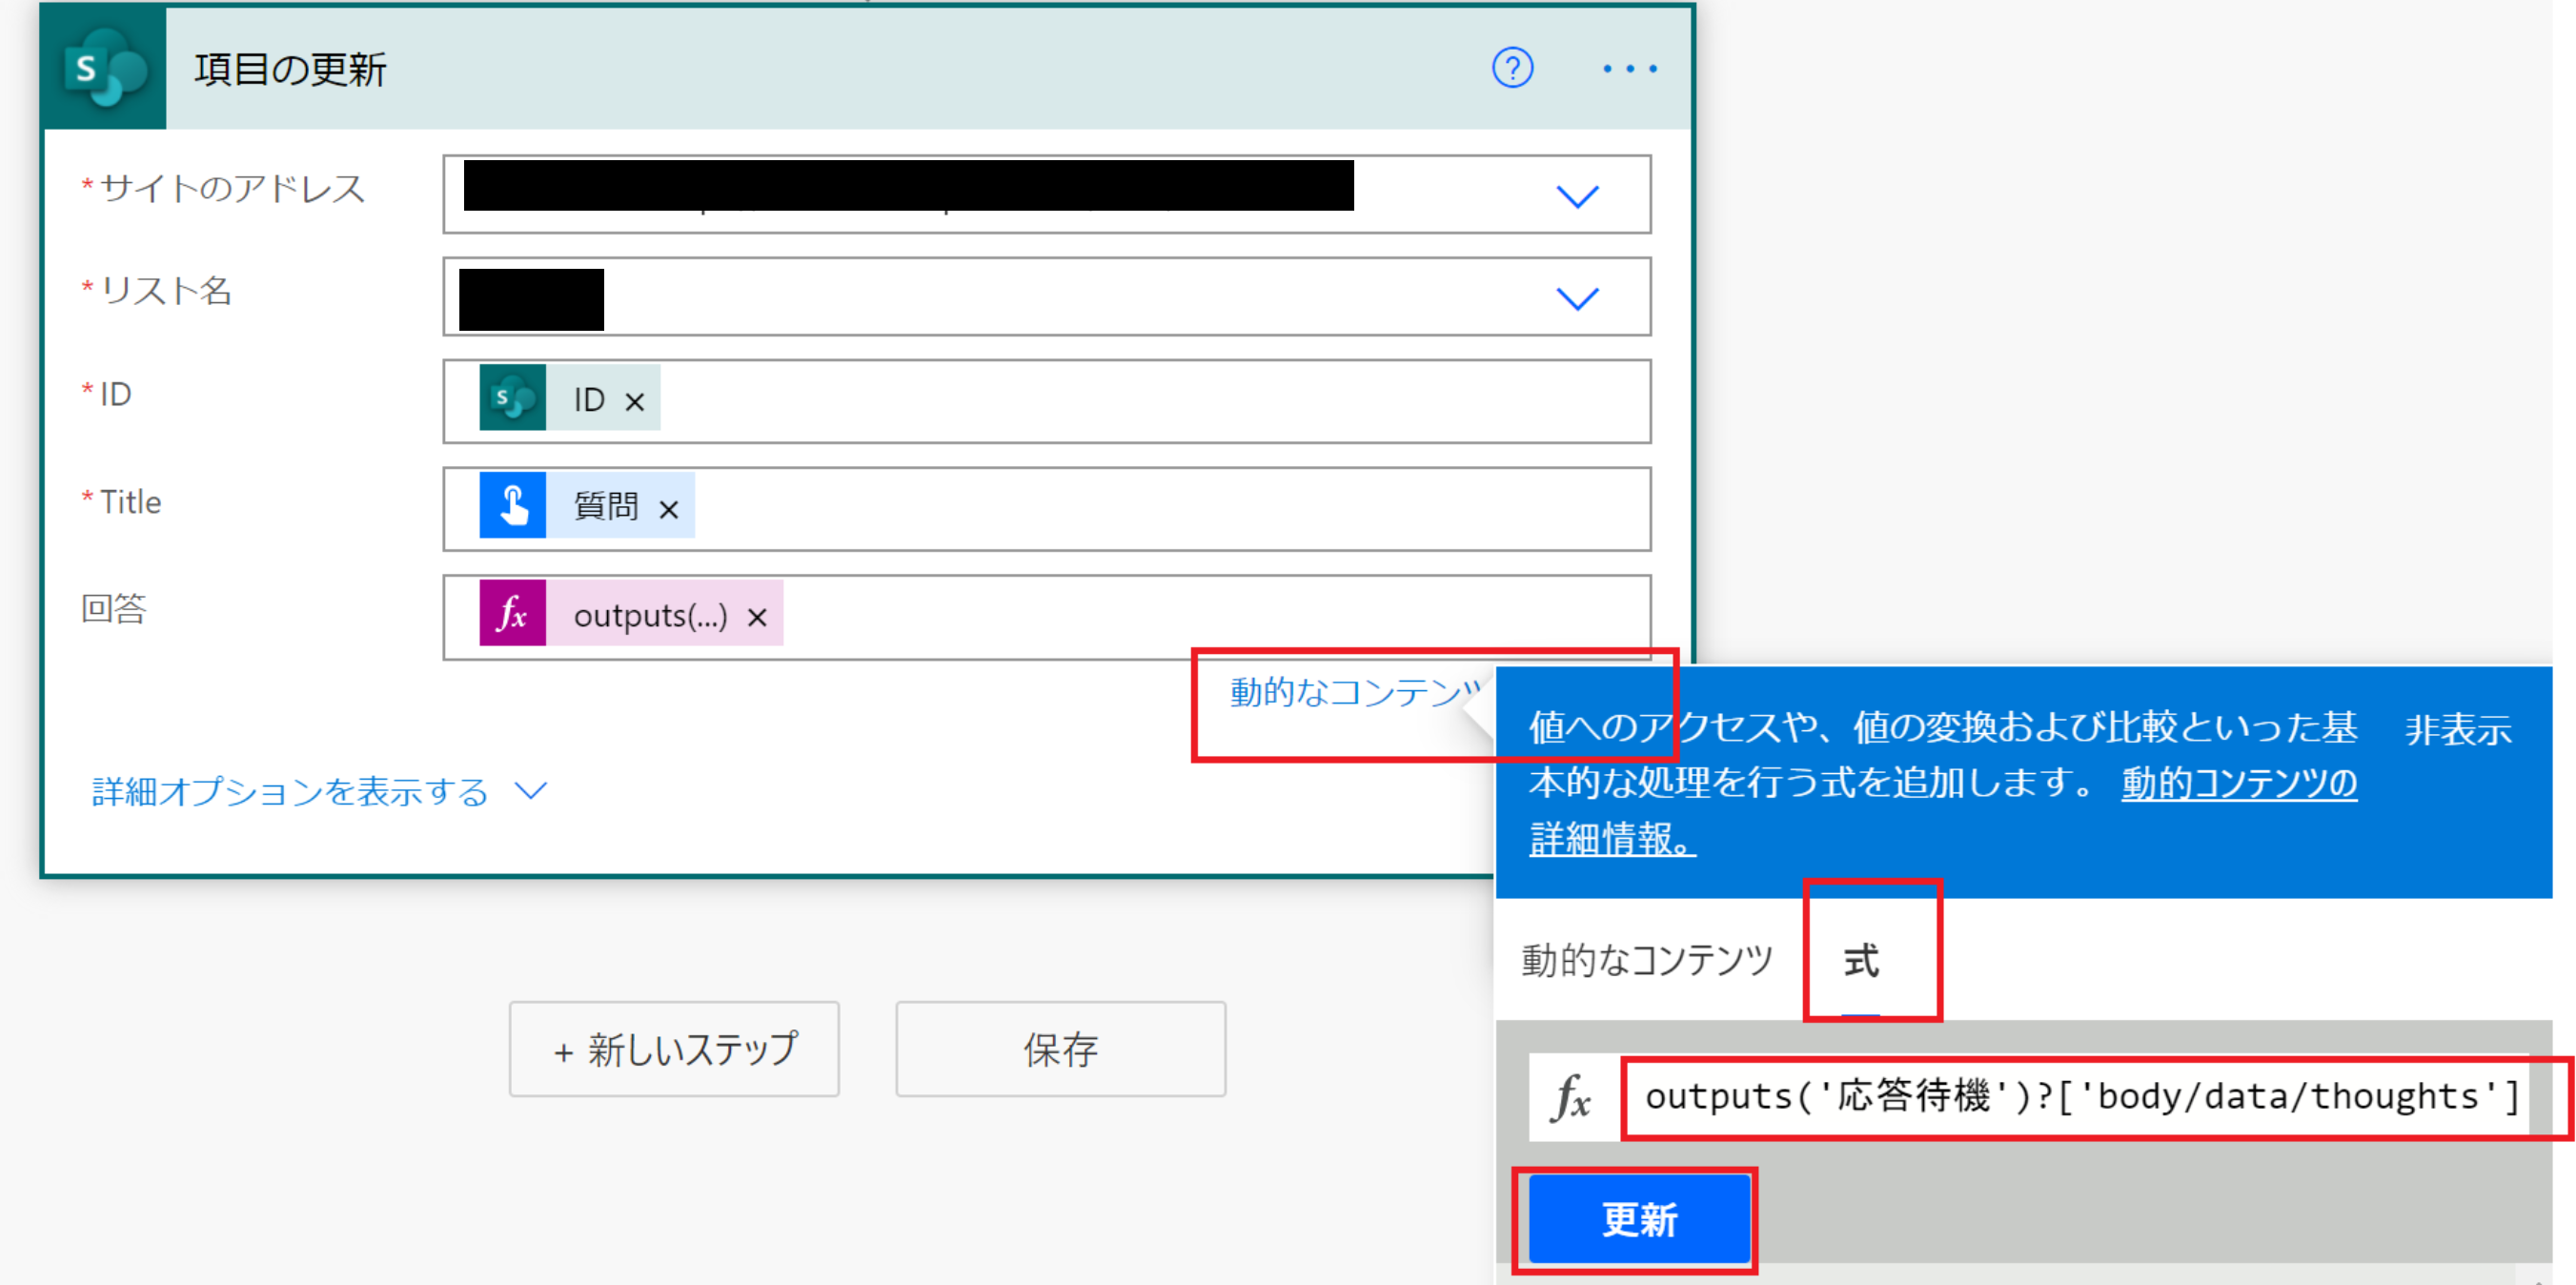2576x1285 pixels.
Task: Switch to the 動的なコンテンツ tab
Action: (1646, 960)
